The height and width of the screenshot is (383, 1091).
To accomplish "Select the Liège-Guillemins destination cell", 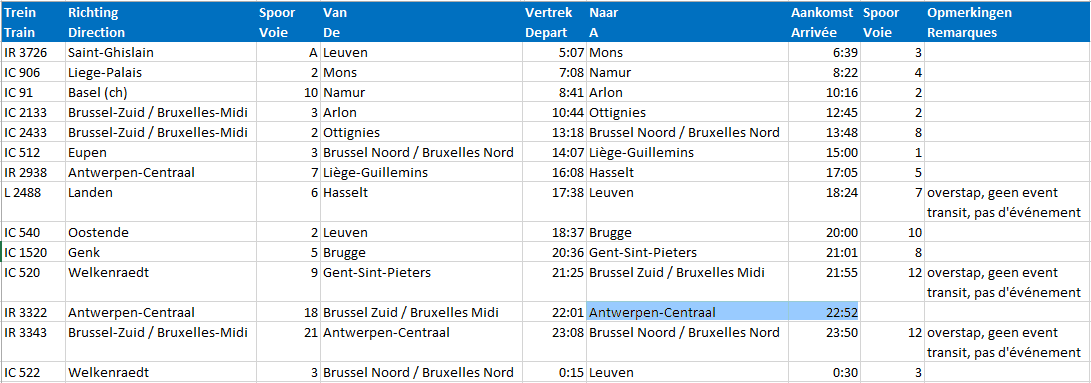I will click(x=688, y=153).
